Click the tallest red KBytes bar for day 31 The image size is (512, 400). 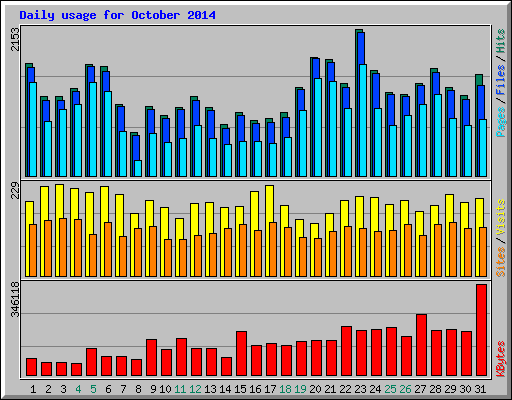481,330
